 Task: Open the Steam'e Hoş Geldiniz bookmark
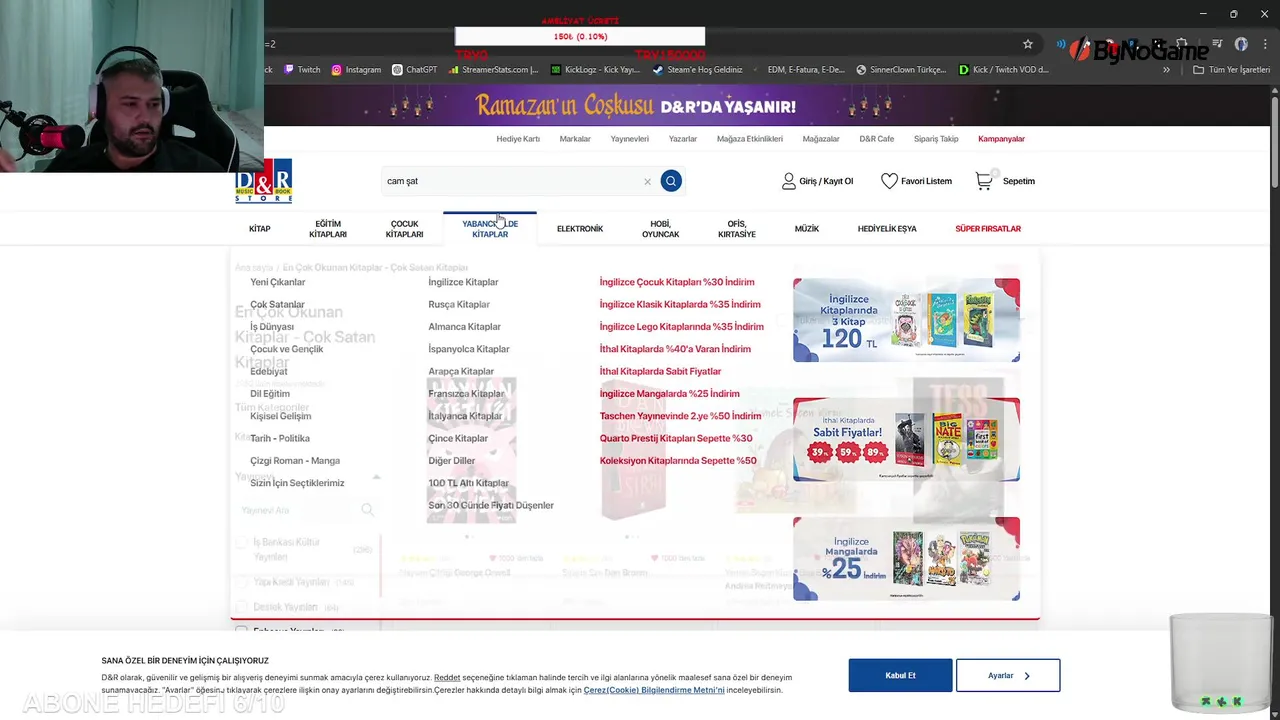697,70
